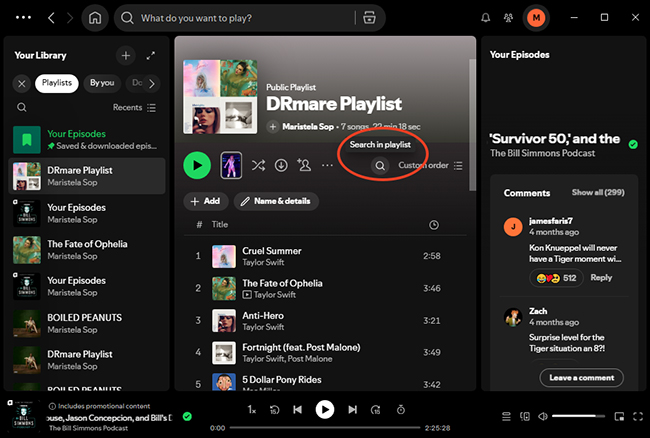Click the DRmare Playlist cover art
Viewport: 650px width, 438px height.
point(220,97)
